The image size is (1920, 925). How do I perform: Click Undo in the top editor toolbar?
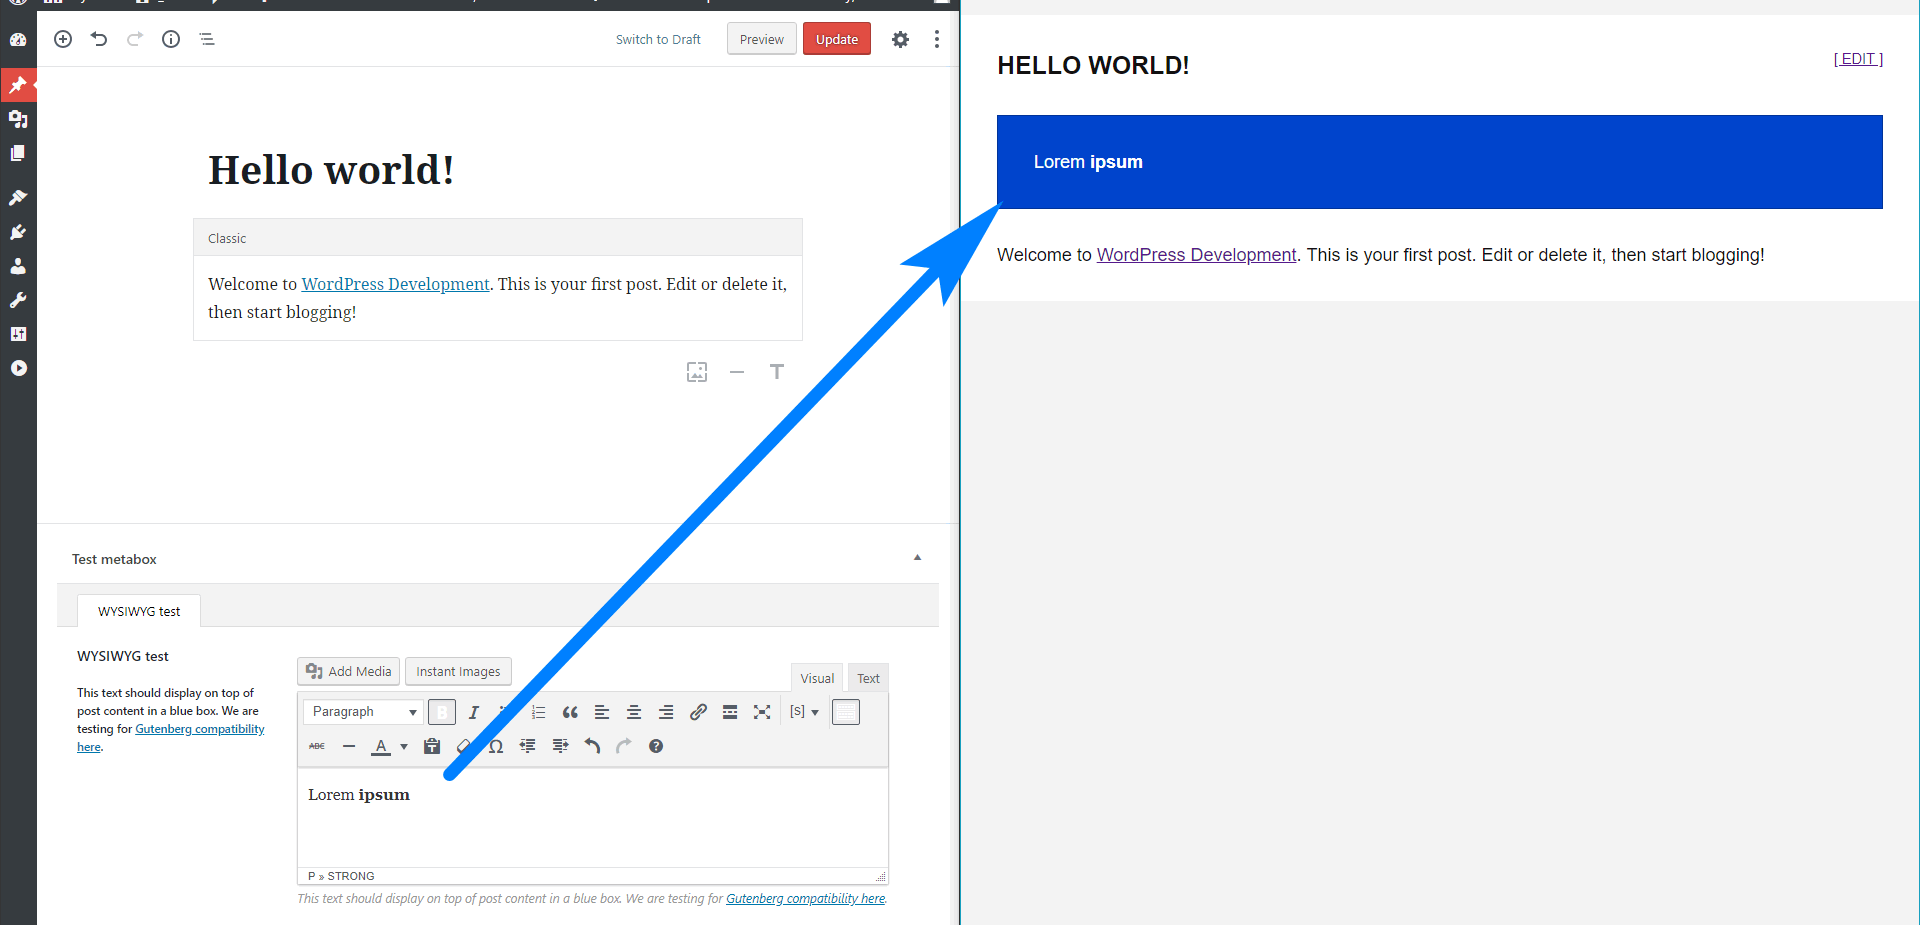[x=99, y=39]
